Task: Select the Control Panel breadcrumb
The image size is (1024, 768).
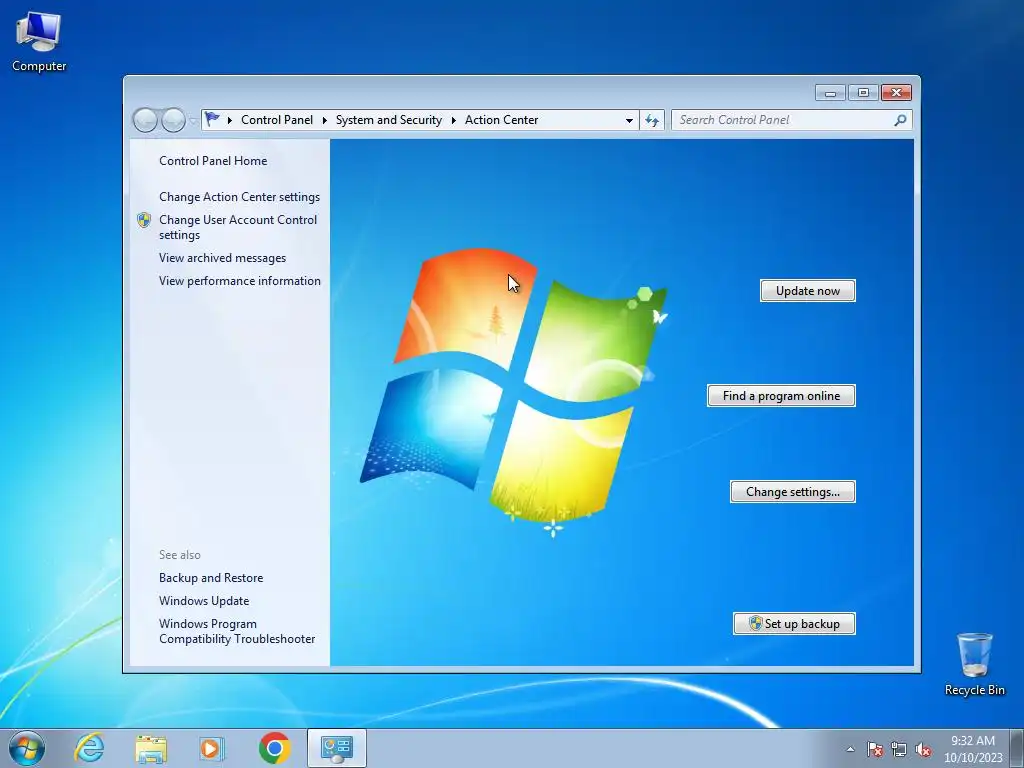Action: [x=277, y=120]
